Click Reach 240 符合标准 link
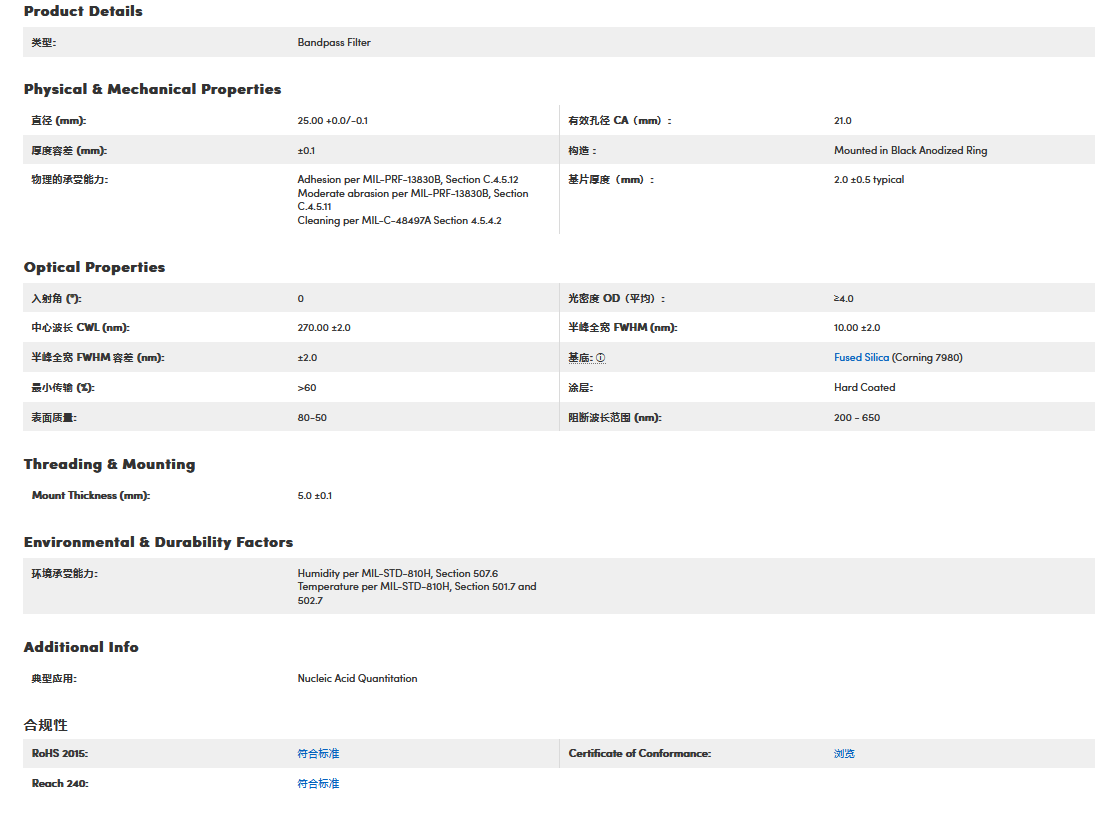This screenshot has height=820, width=1105. tap(318, 784)
